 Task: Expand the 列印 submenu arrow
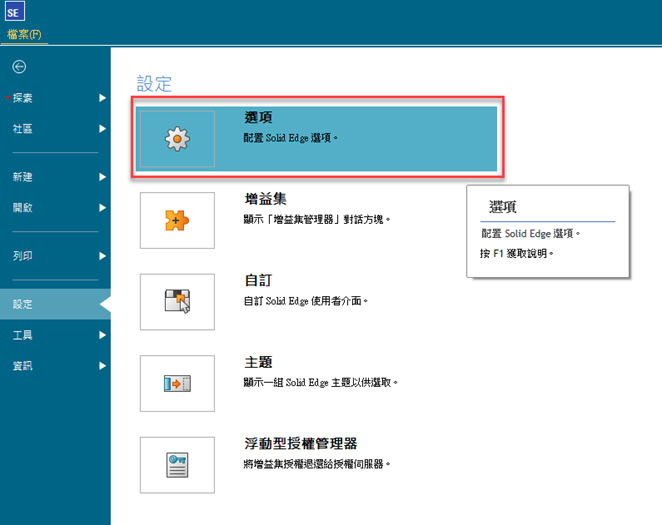(102, 256)
